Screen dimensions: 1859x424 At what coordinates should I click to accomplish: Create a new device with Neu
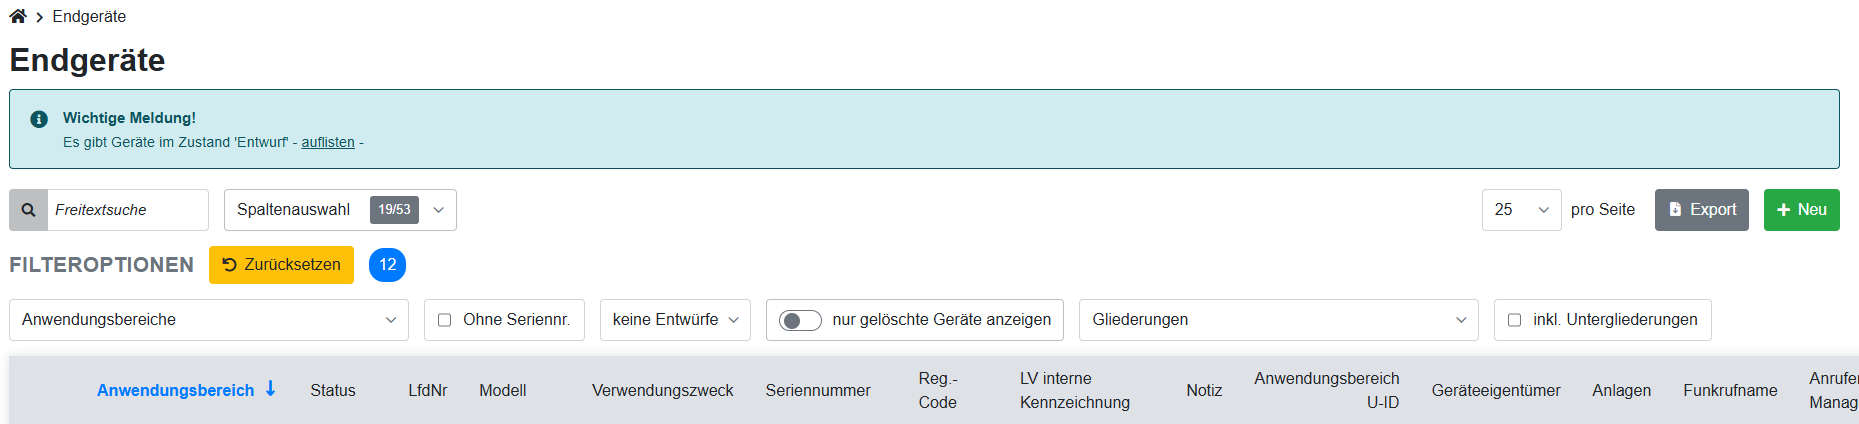(x=1801, y=210)
